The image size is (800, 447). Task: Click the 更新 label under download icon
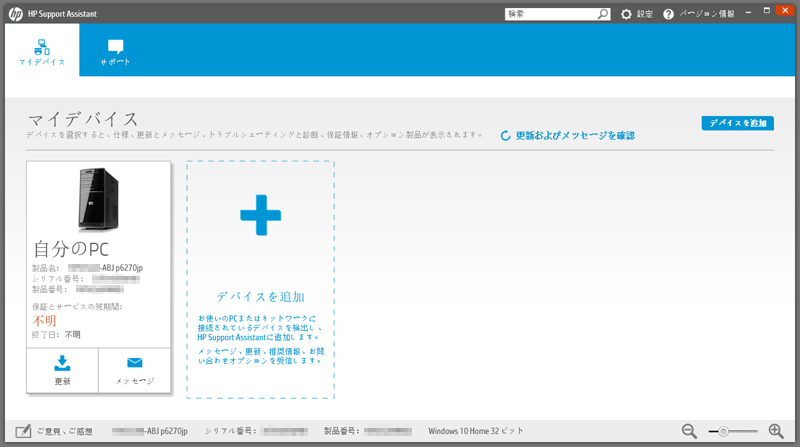click(x=62, y=381)
